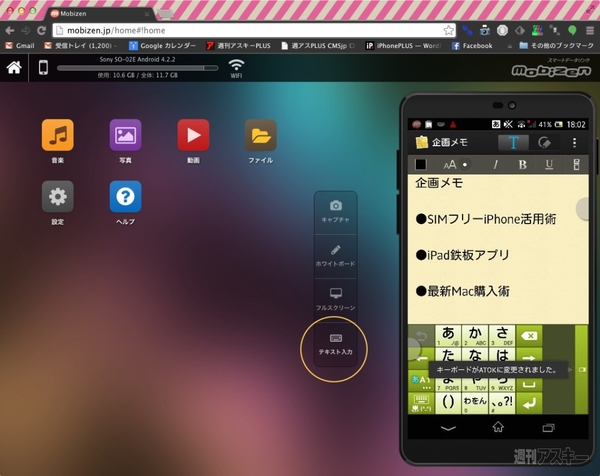Tap the わをん key on ATOK keyboard
Screen dimensions: 600x476
tap(475, 403)
